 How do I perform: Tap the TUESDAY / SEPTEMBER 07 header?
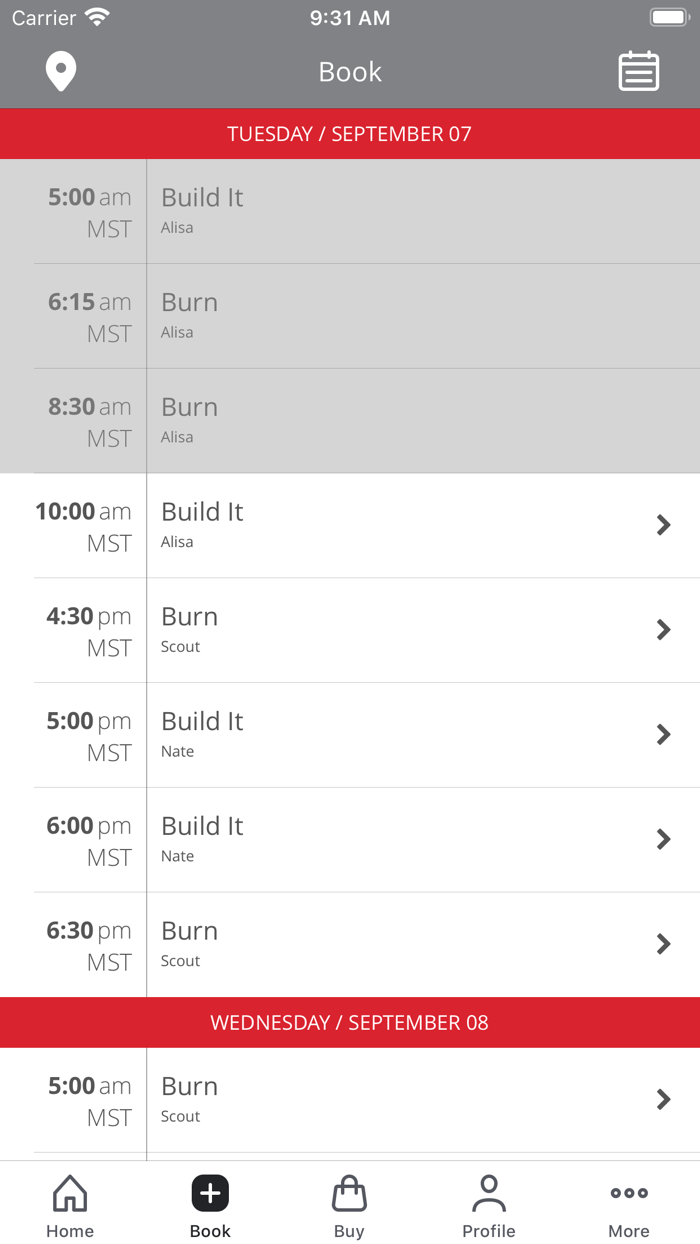coord(350,133)
